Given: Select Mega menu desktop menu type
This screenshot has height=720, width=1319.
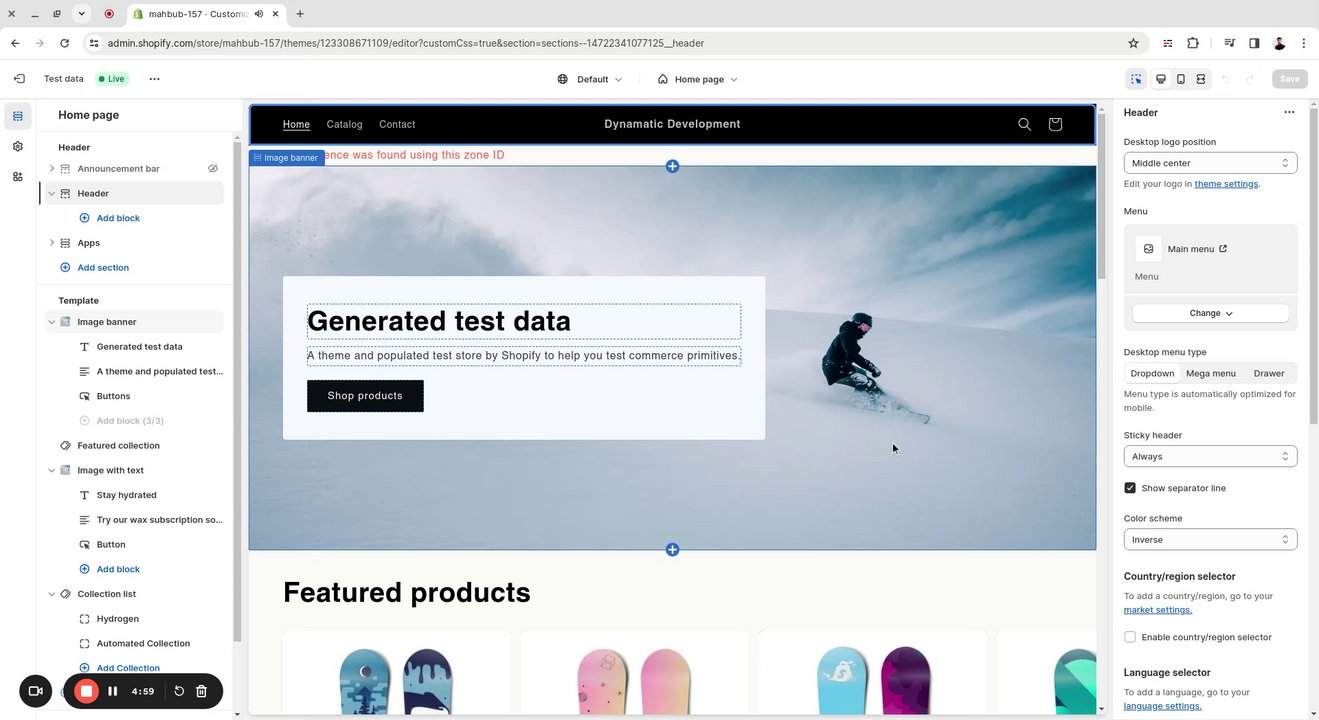Looking at the screenshot, I should 1210,373.
